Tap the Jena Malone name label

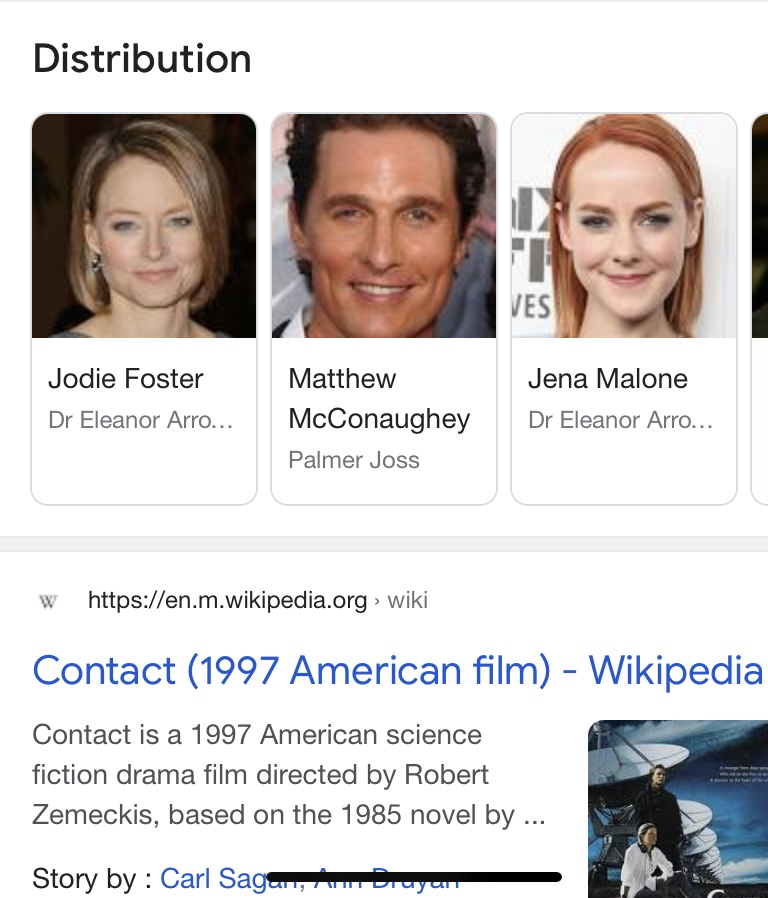pyautogui.click(x=608, y=379)
